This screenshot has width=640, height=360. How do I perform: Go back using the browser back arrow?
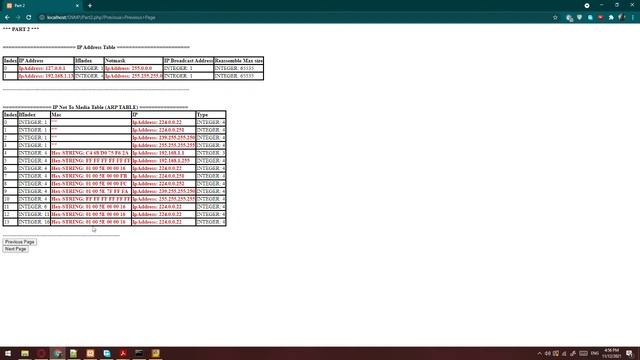pyautogui.click(x=7, y=18)
